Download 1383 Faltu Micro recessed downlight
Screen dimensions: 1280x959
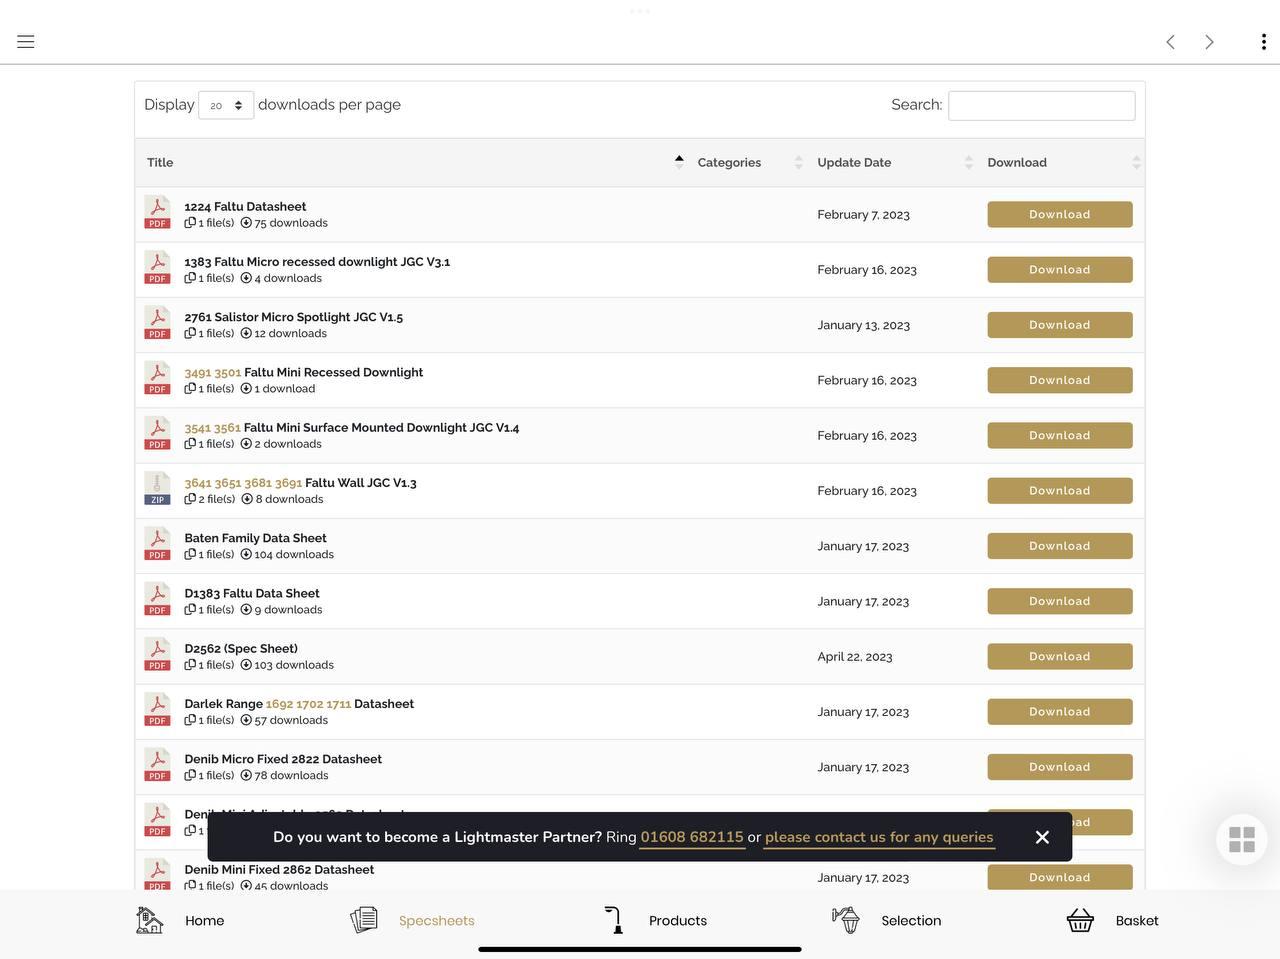click(1060, 269)
